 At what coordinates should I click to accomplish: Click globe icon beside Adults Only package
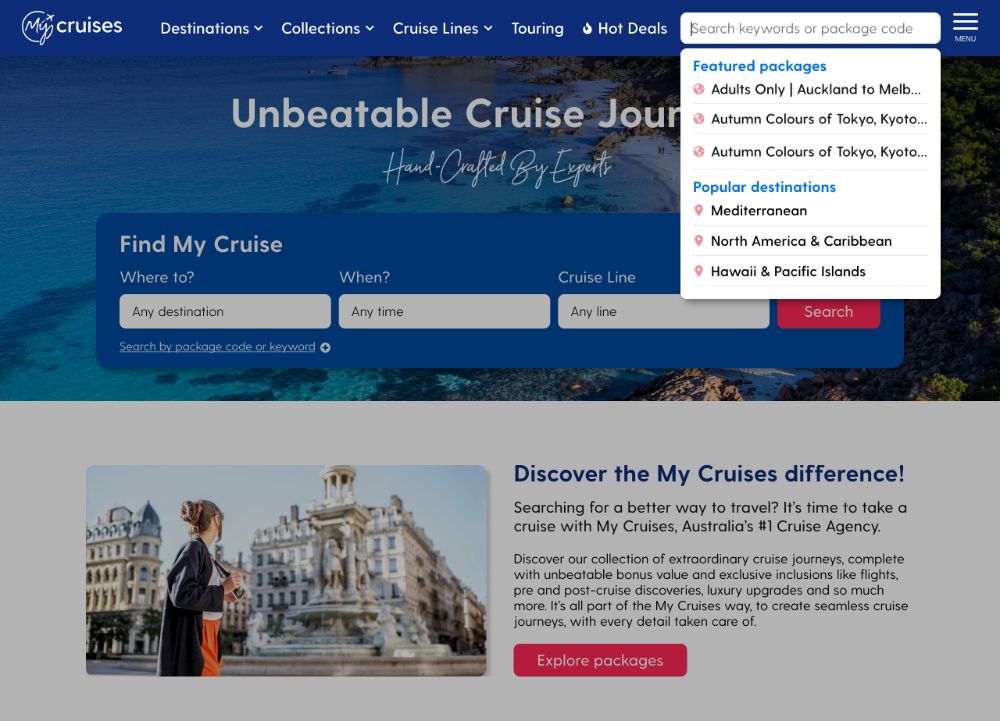(699, 89)
